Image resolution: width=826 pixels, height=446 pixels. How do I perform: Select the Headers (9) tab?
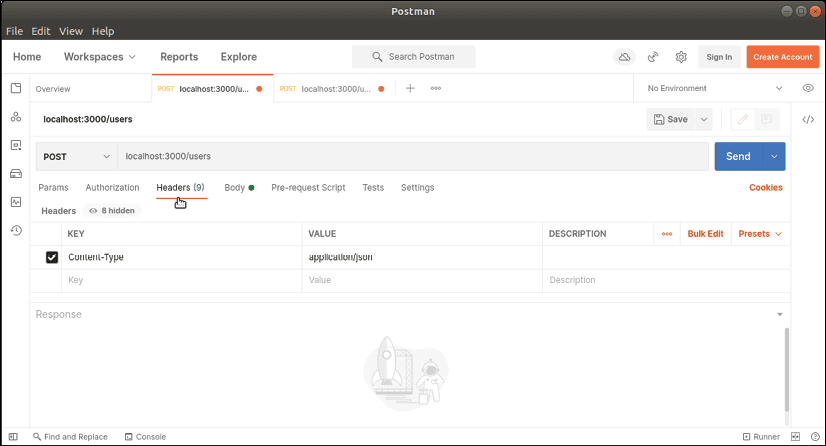[180, 187]
